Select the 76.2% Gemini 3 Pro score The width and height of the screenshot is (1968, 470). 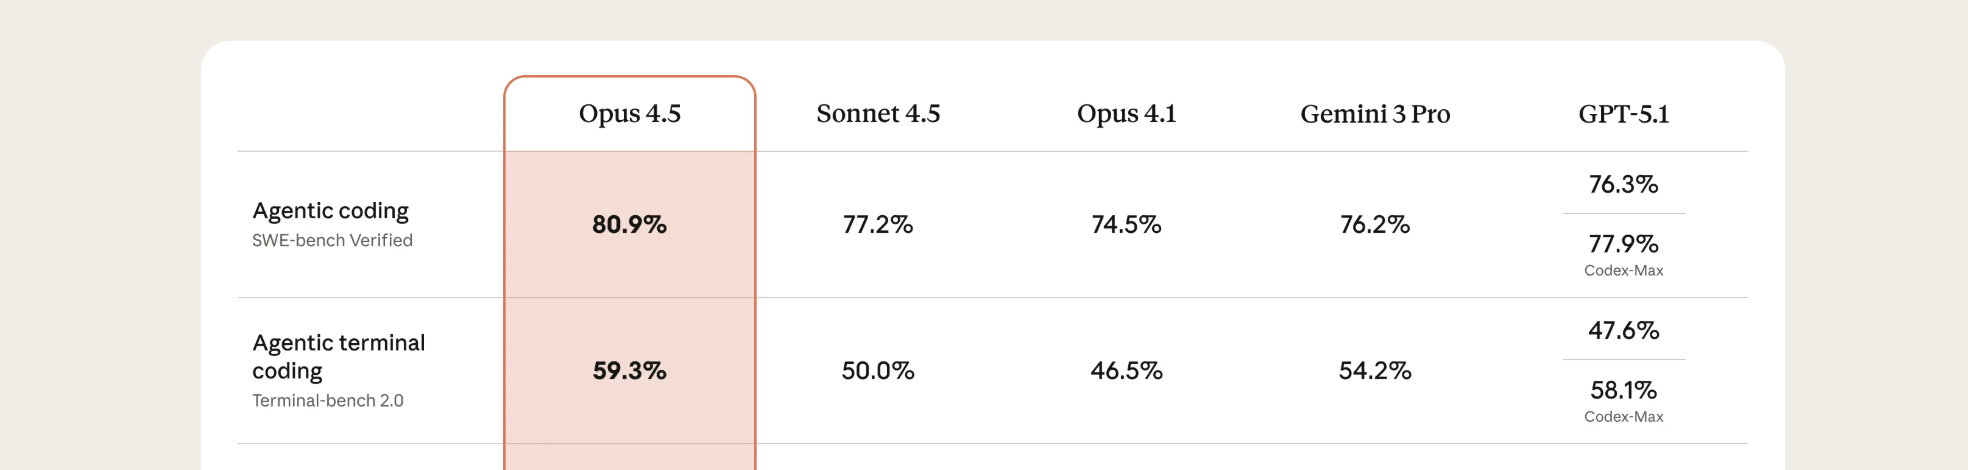[x=1375, y=225]
